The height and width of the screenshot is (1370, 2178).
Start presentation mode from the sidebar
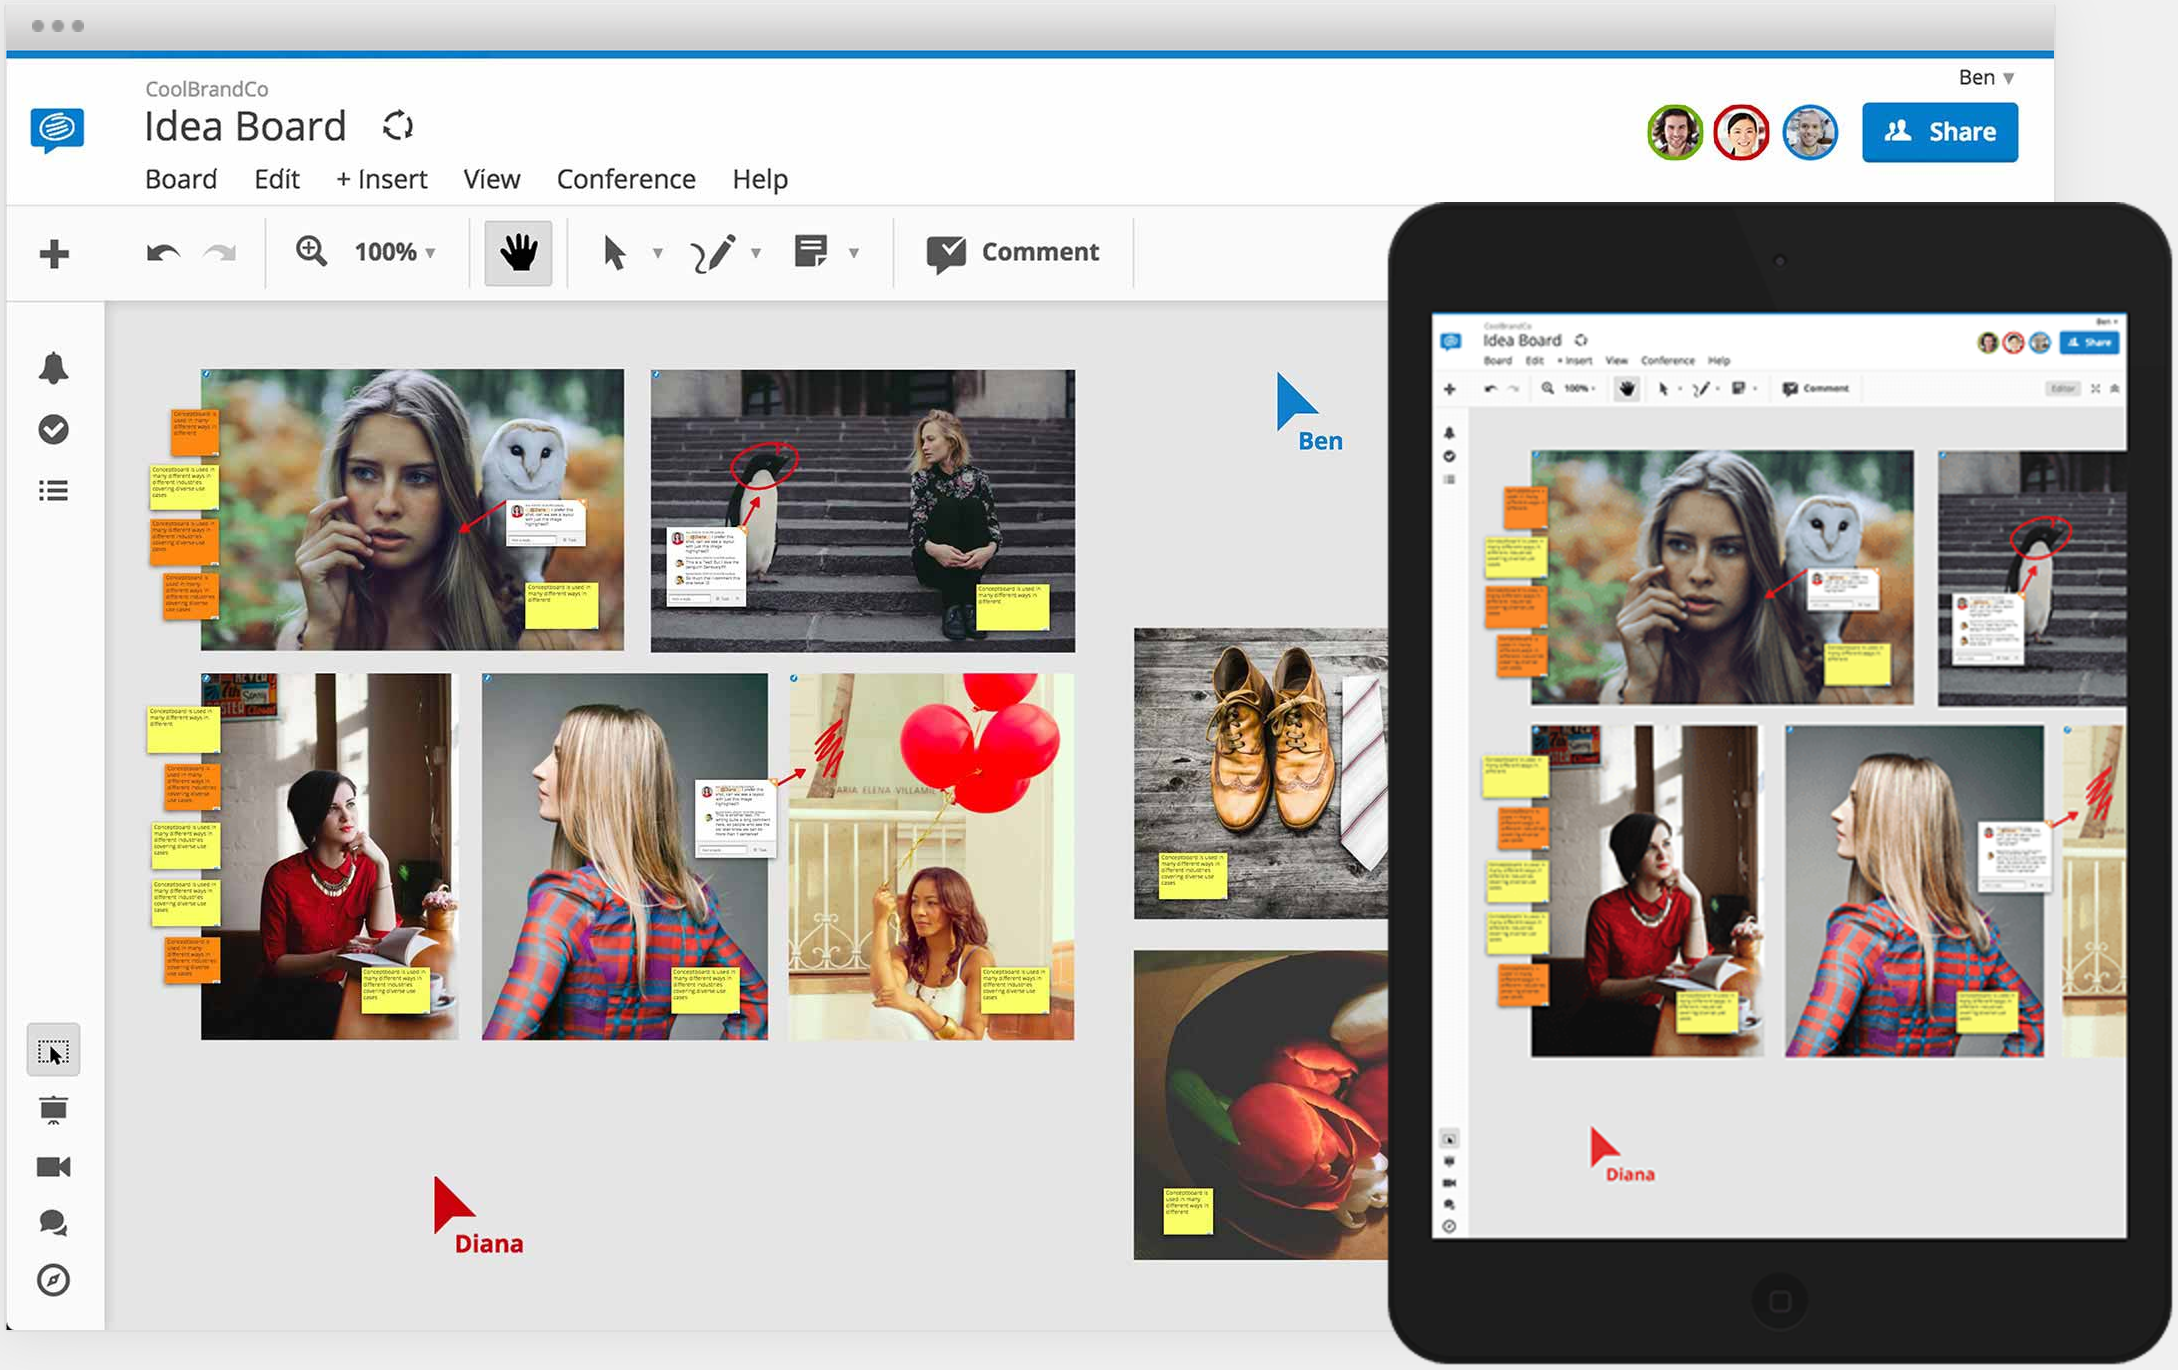(54, 1108)
